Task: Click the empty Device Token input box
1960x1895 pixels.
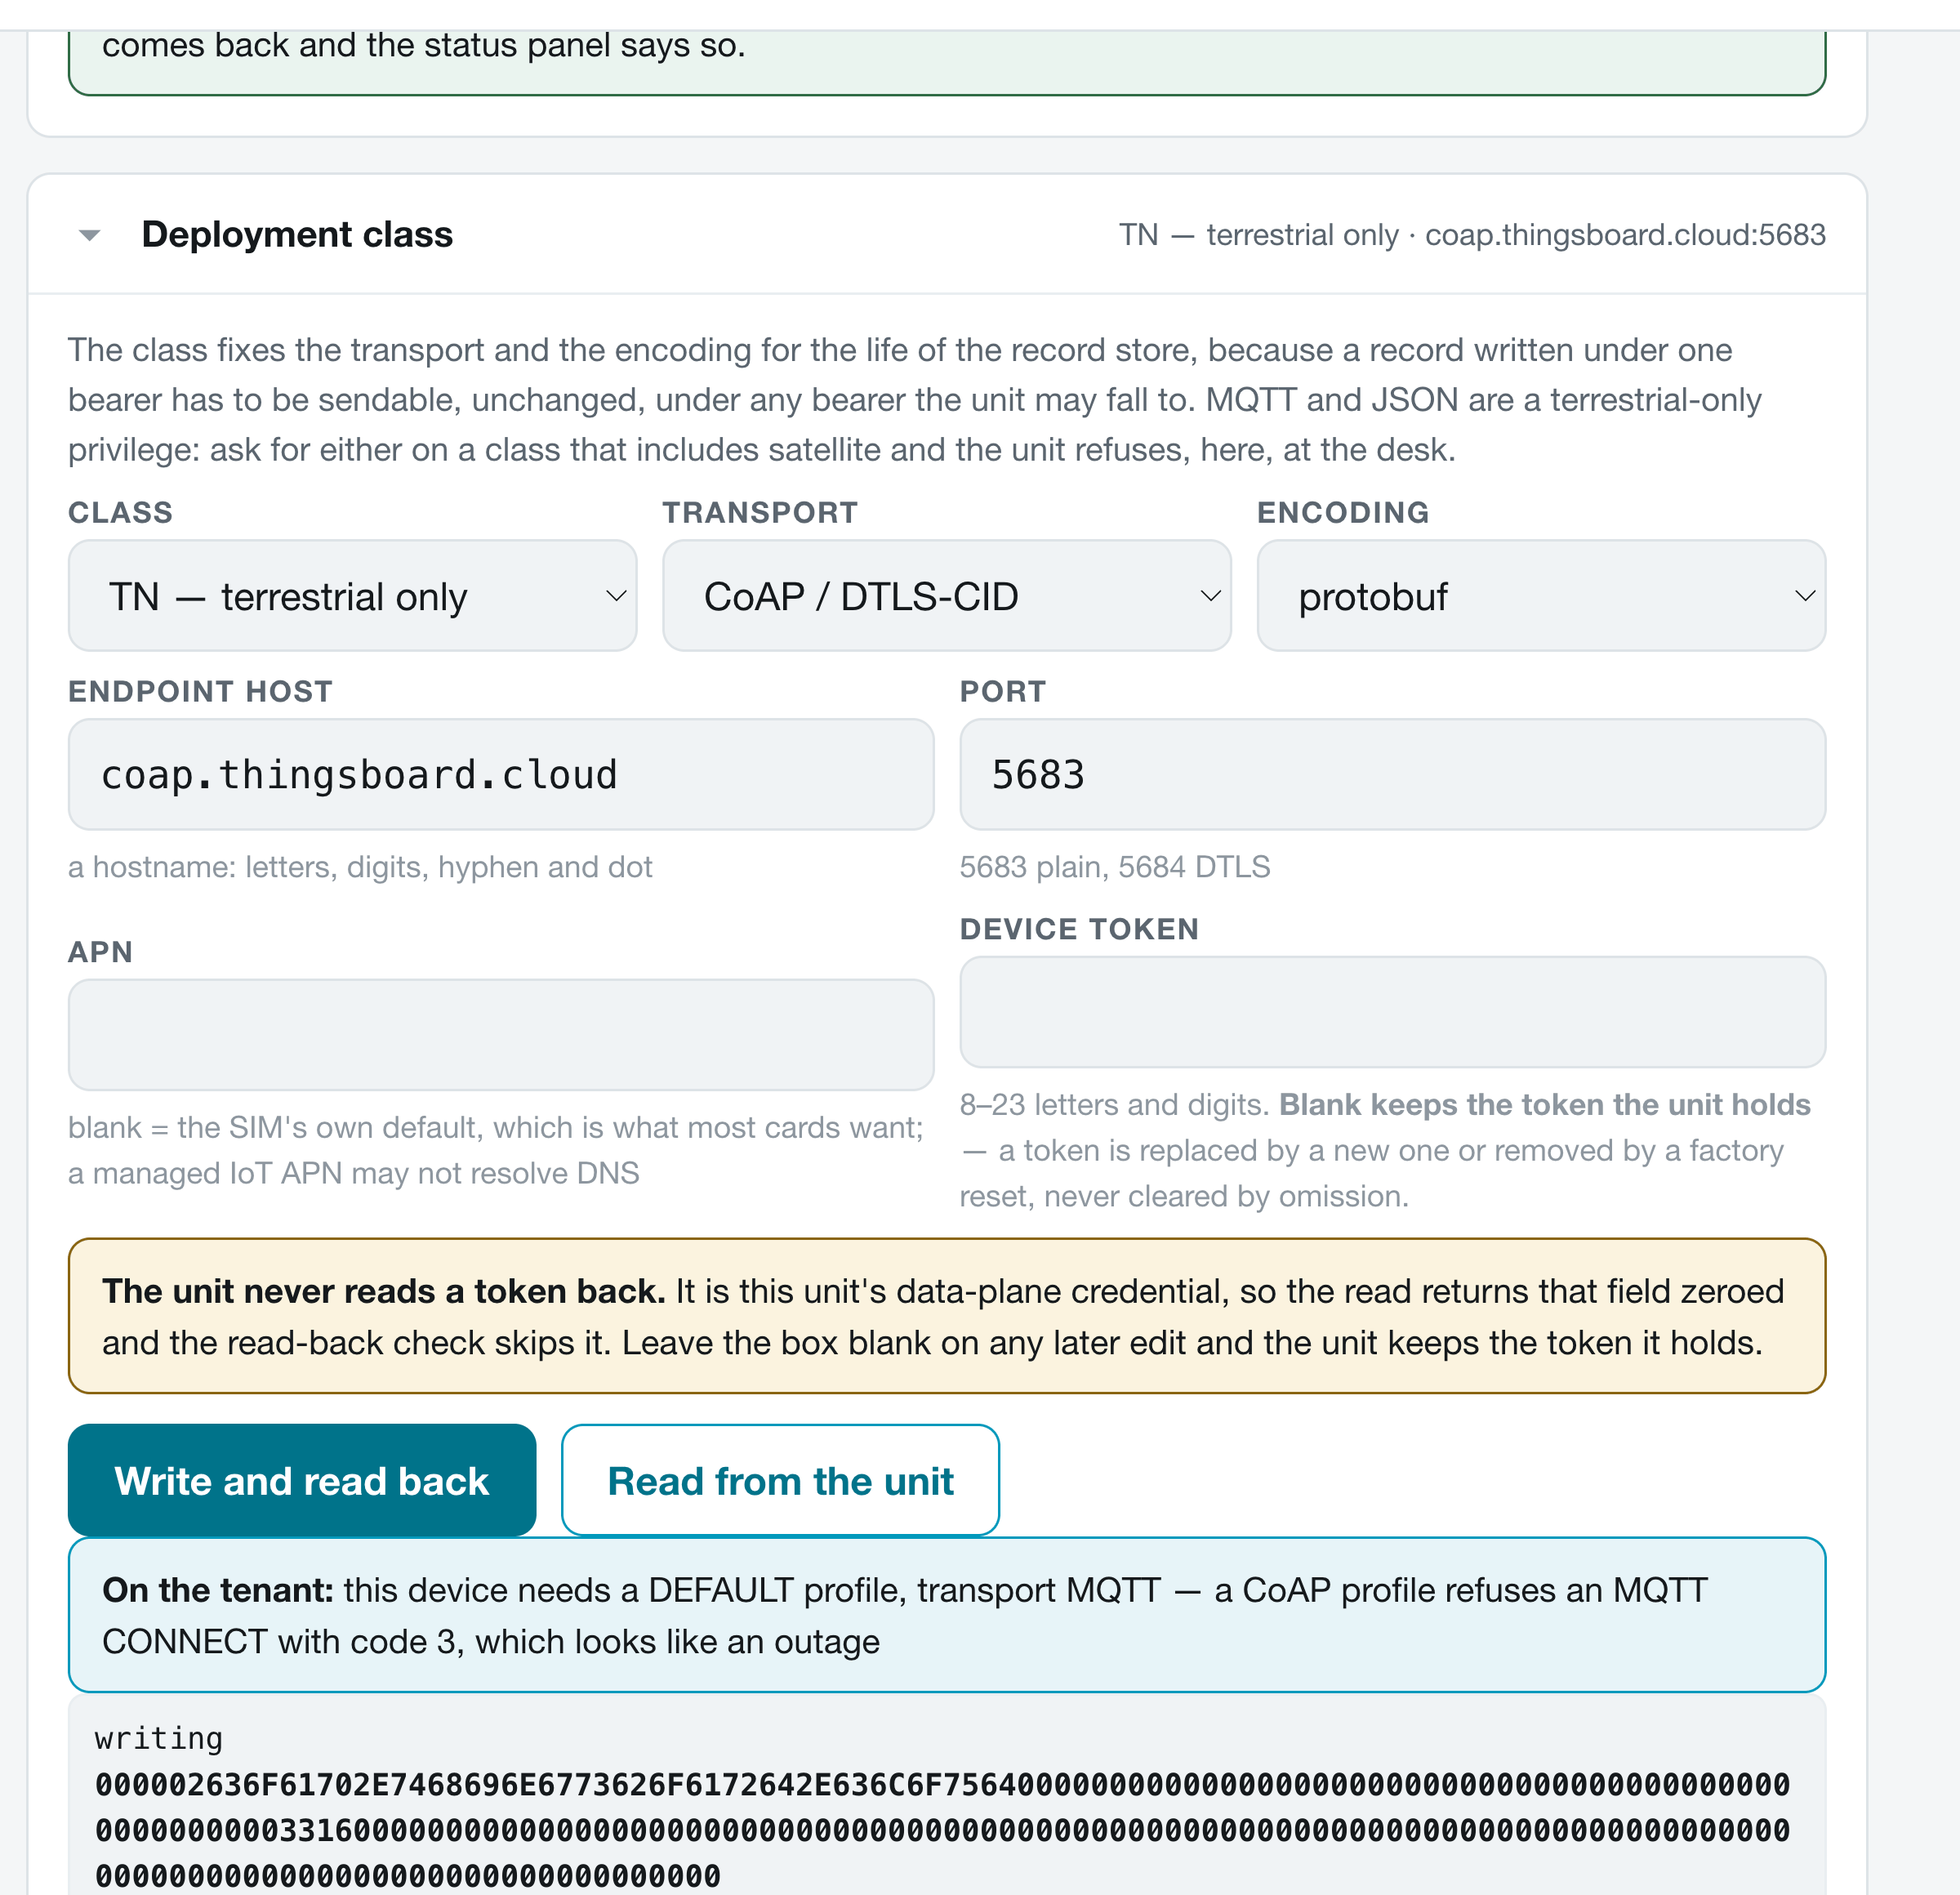Action: pos(1392,1012)
